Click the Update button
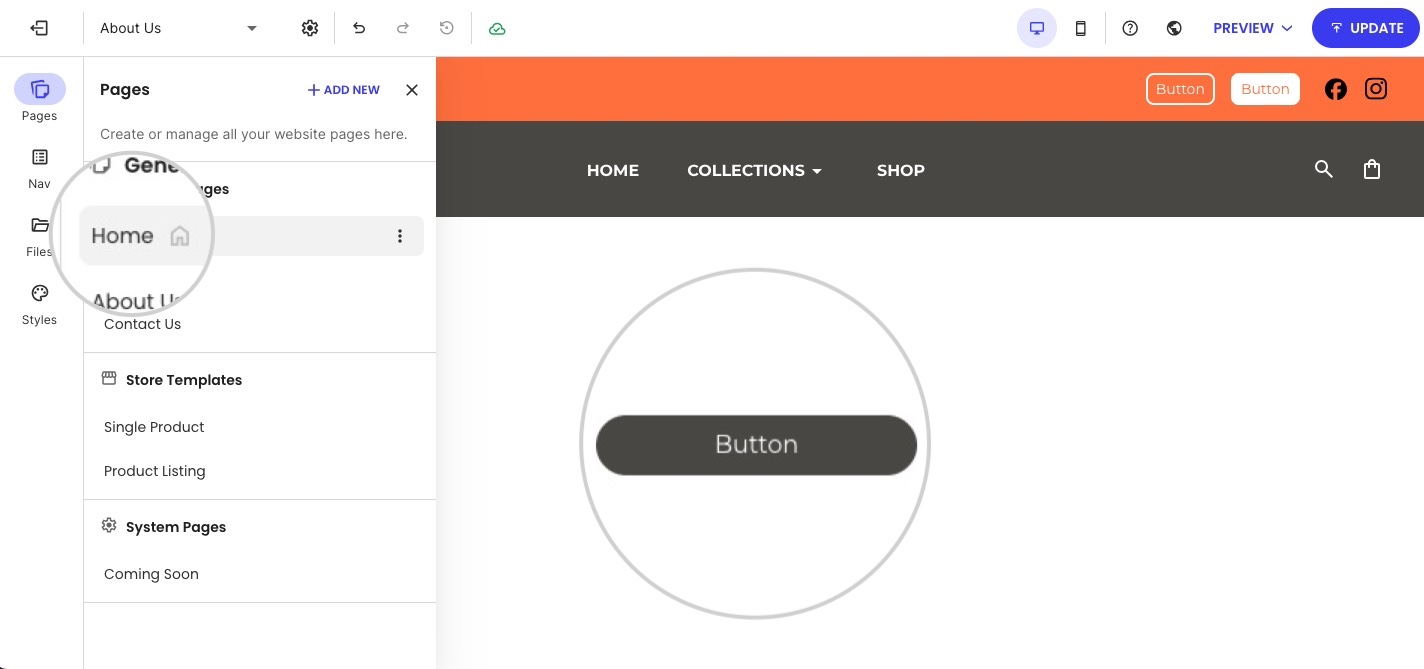Image resolution: width=1424 pixels, height=669 pixels. point(1366,28)
